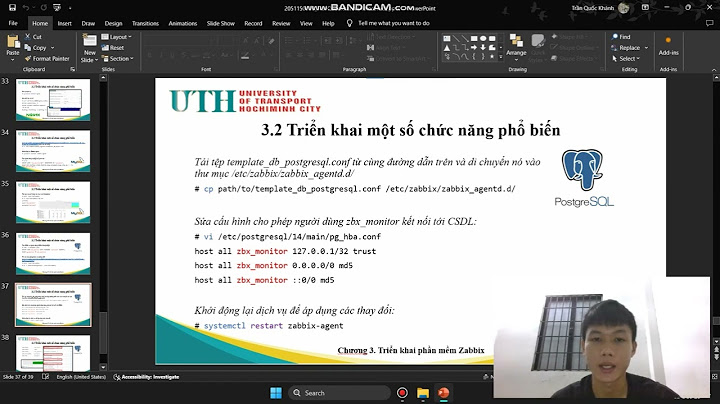
Task: Undo the last action
Action: 26,7
